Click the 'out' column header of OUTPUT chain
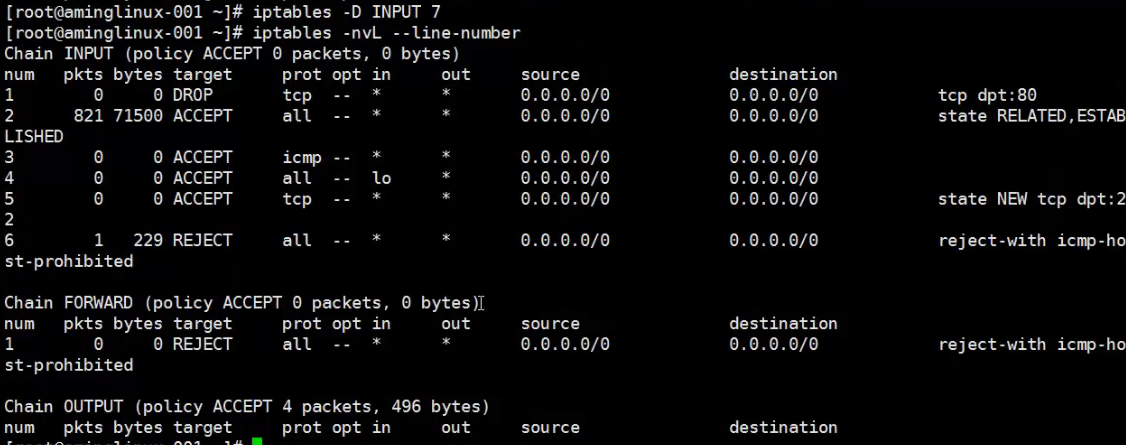This screenshot has height=445, width=1126. 456,428
